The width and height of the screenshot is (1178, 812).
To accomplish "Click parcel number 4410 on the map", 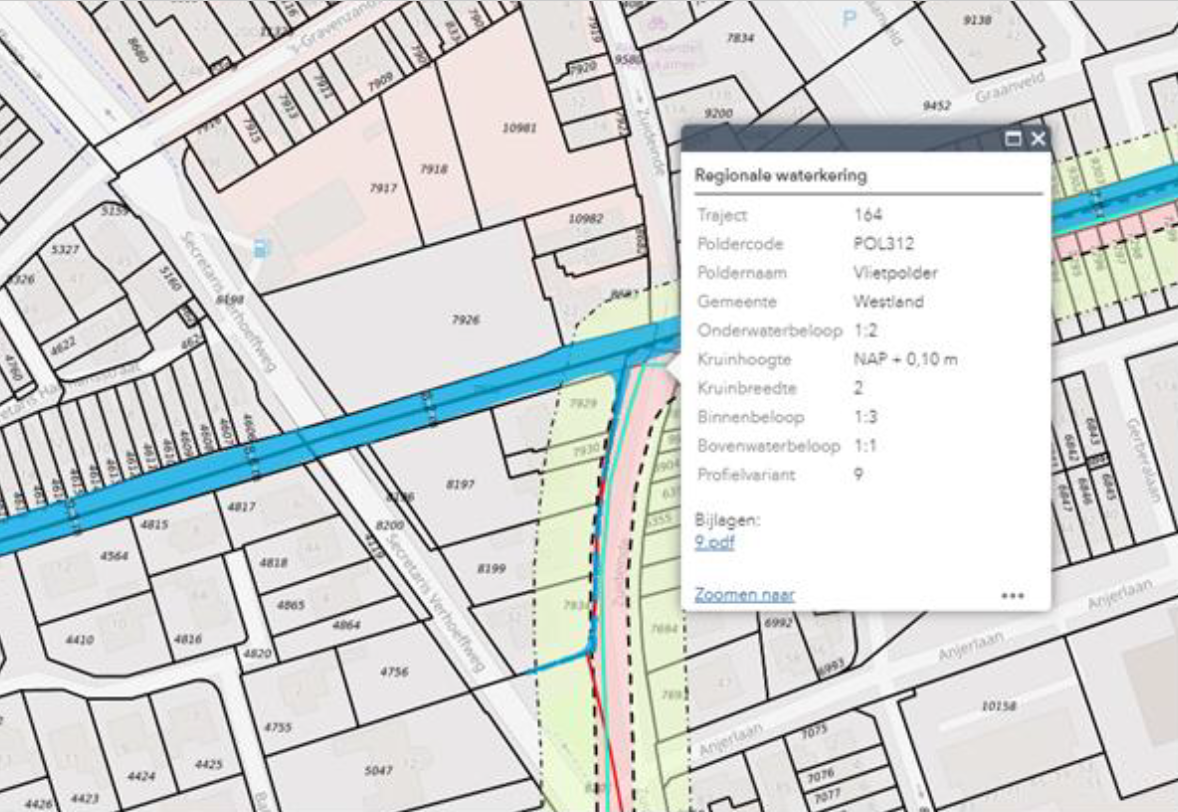I will click(79, 640).
